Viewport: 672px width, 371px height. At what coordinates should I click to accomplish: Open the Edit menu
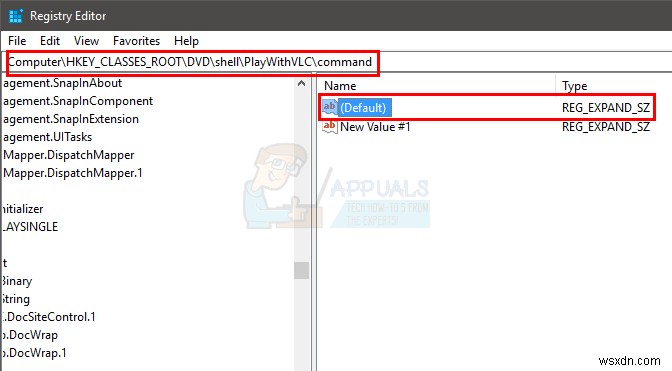click(x=50, y=41)
